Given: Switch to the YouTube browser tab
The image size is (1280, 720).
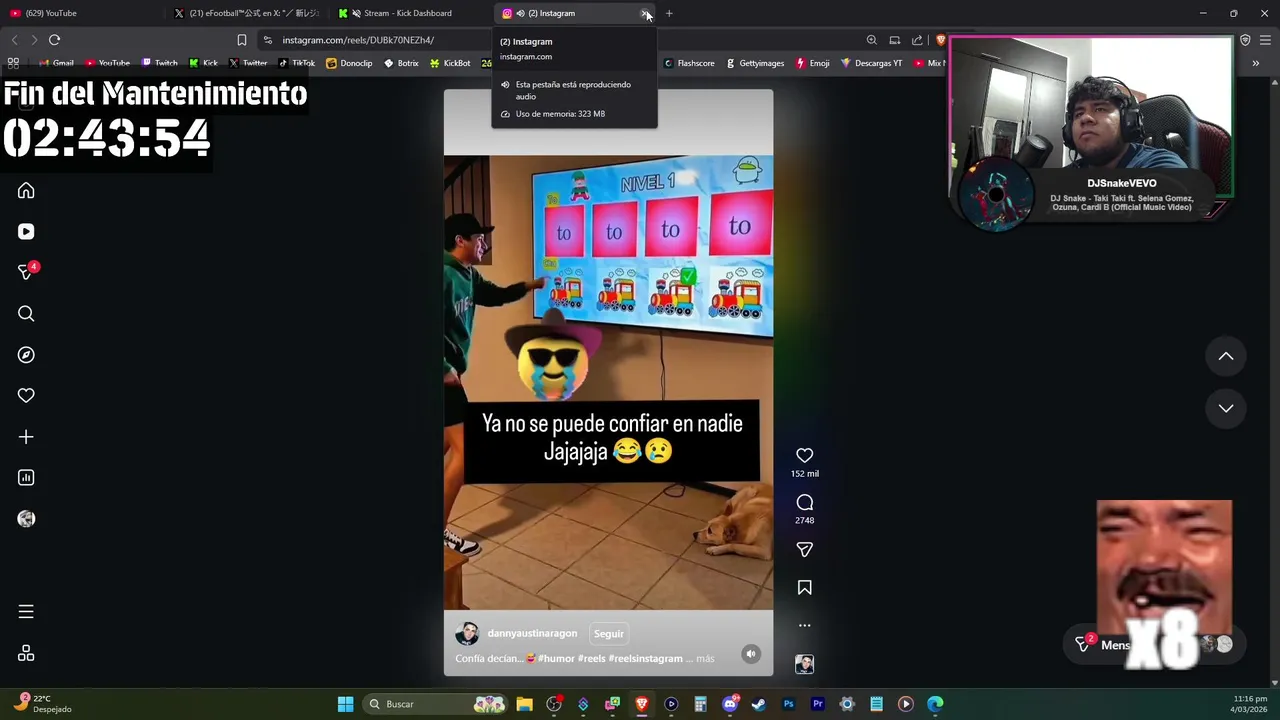Looking at the screenshot, I should coord(80,13).
